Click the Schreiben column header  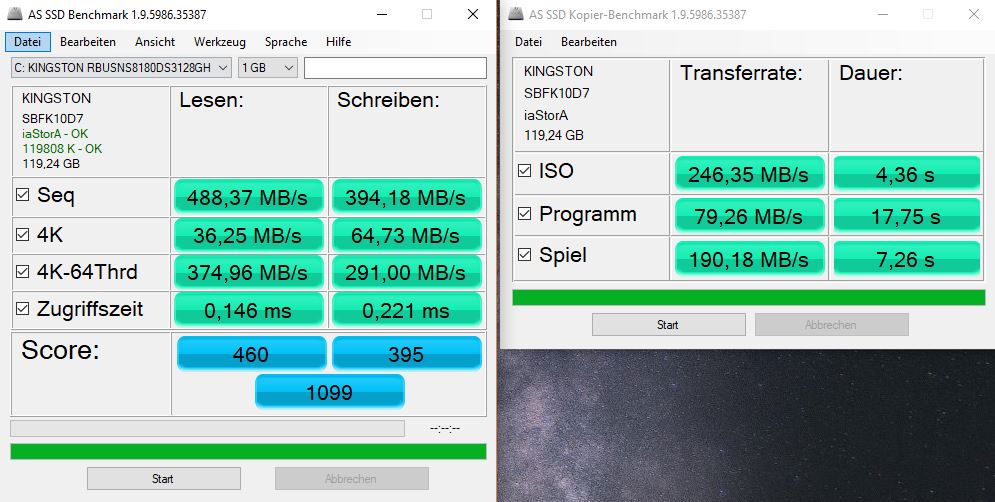pyautogui.click(x=388, y=100)
